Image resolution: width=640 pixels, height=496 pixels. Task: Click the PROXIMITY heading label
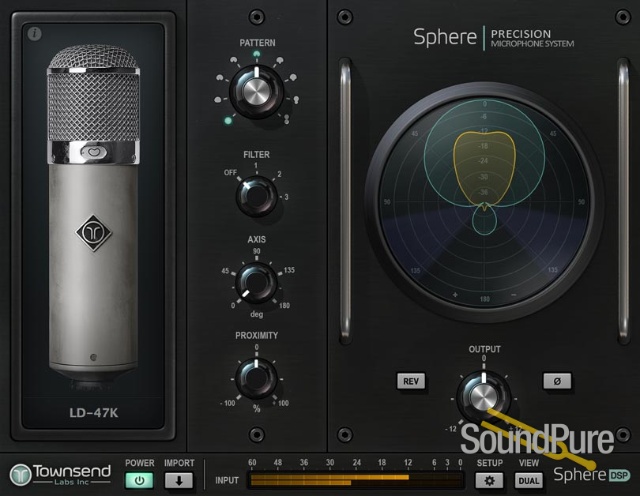[256, 335]
